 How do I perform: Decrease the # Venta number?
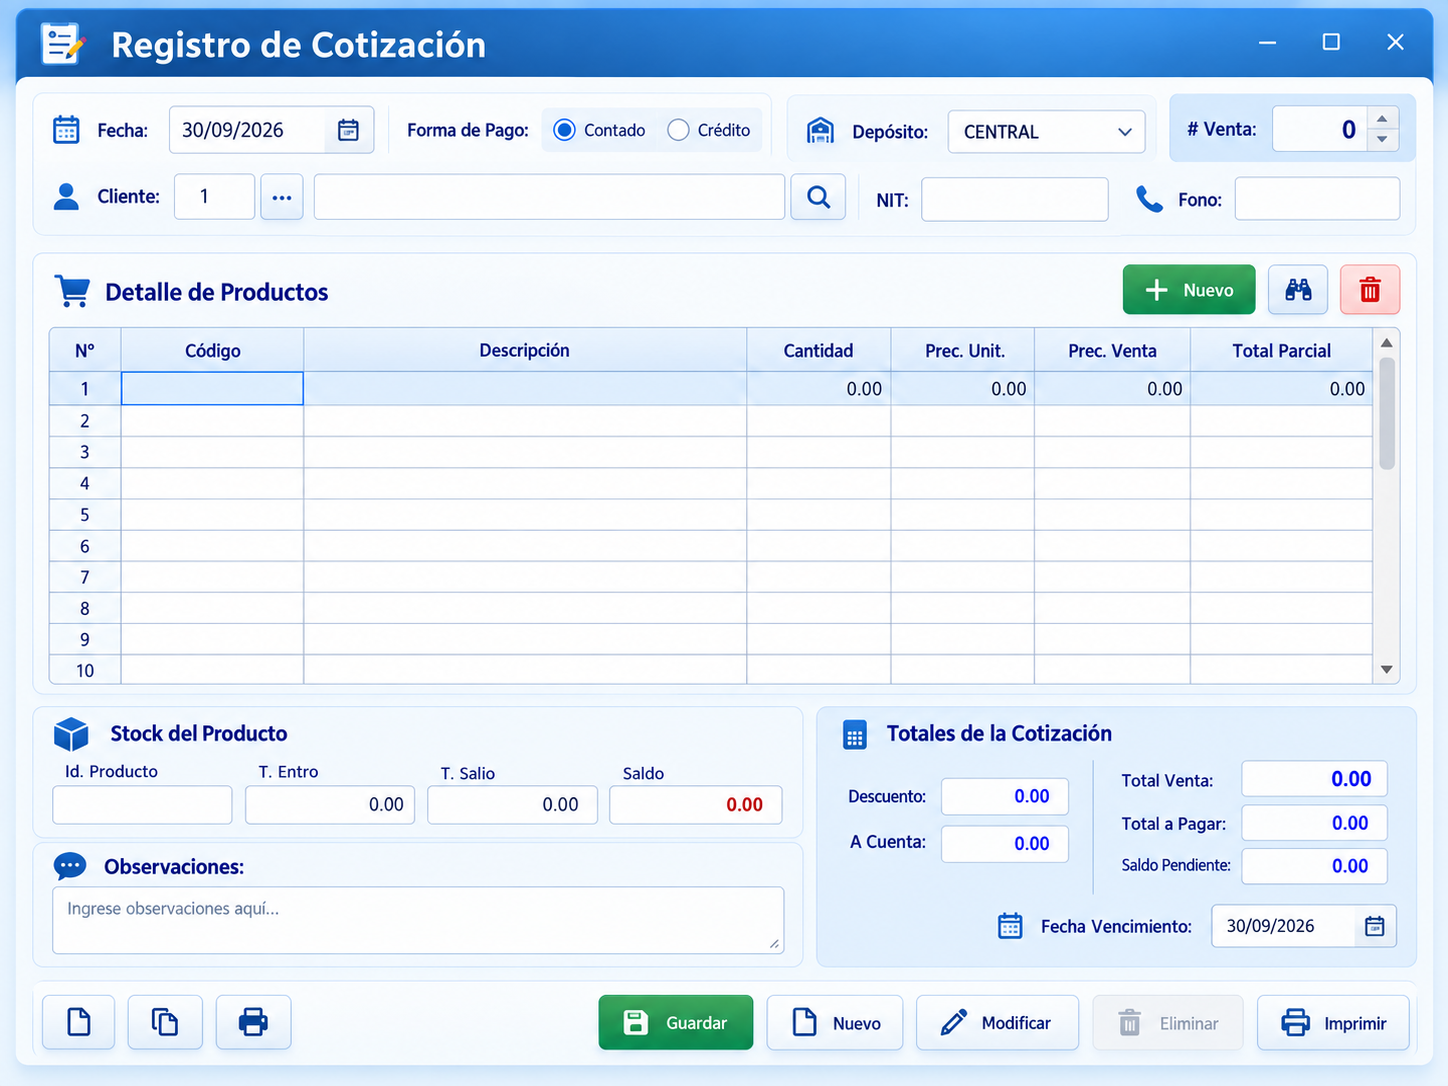tap(1382, 140)
